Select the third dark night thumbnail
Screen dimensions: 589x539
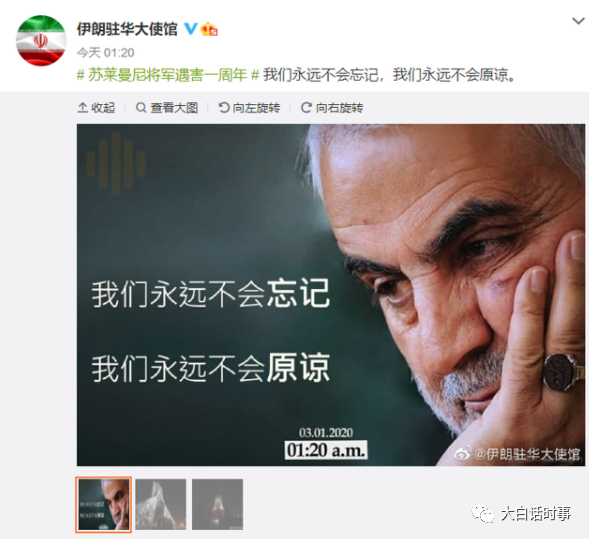point(217,504)
